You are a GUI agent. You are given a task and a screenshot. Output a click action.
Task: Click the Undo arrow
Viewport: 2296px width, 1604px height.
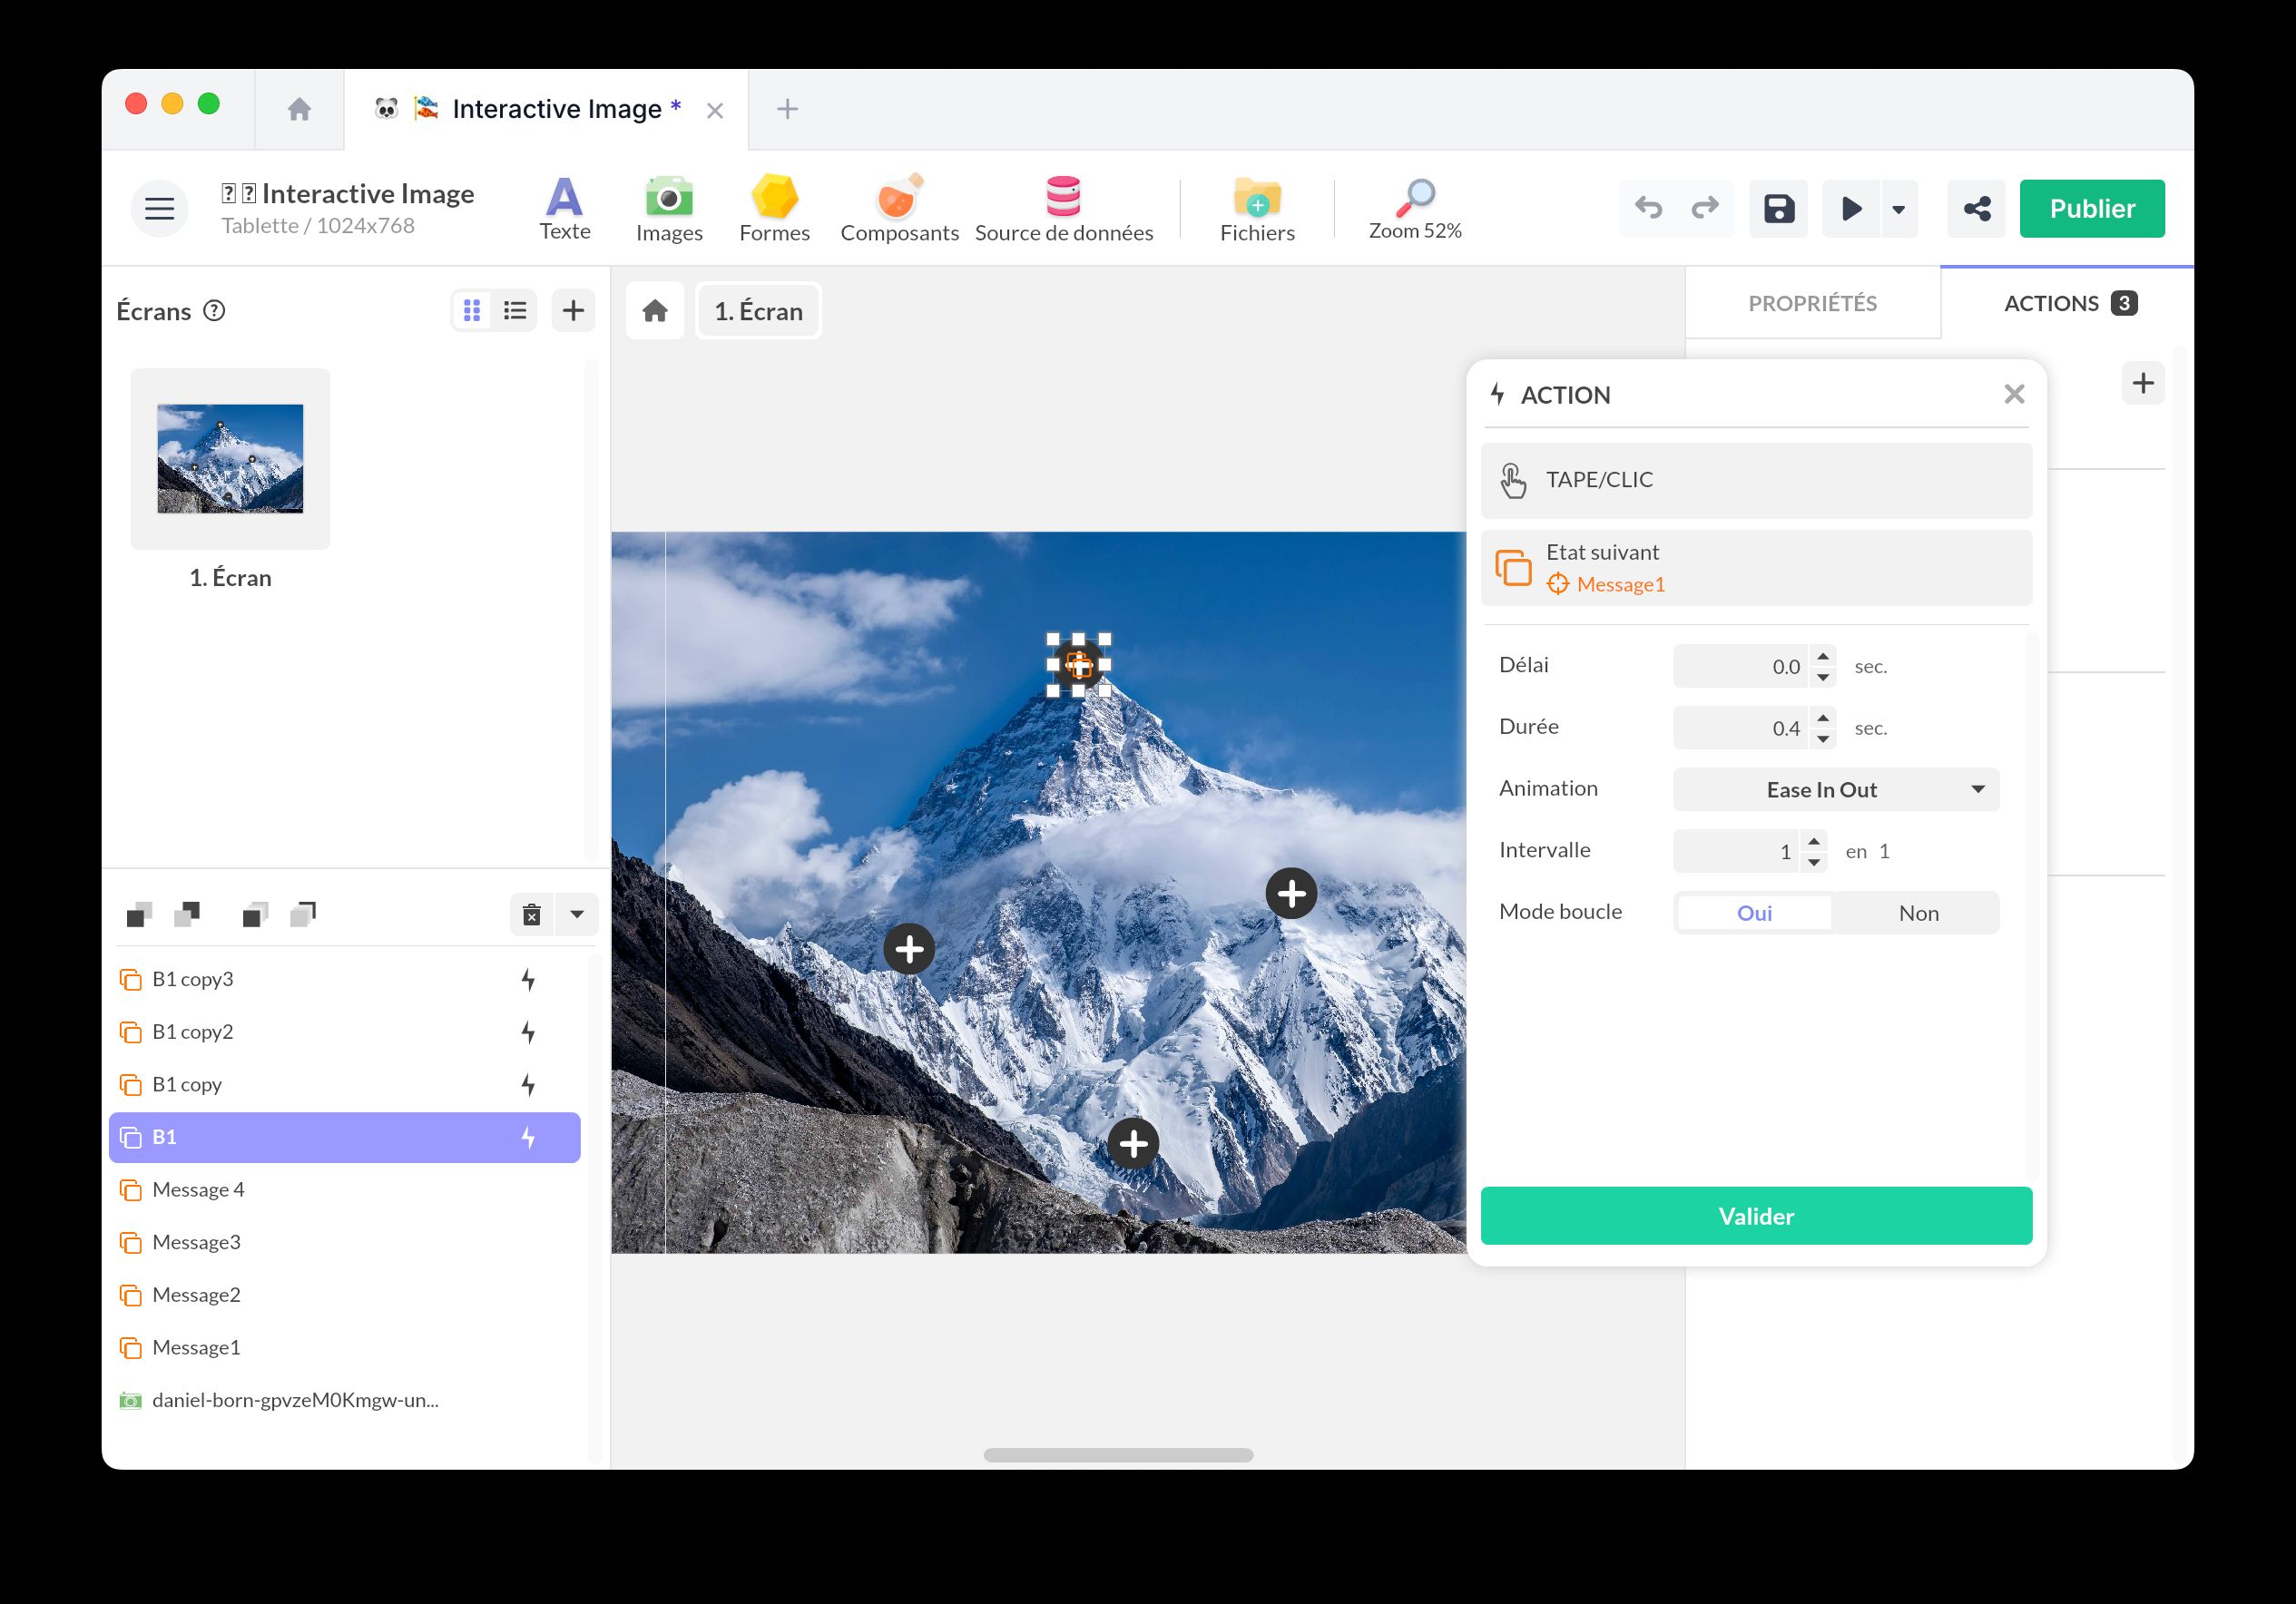(1649, 208)
